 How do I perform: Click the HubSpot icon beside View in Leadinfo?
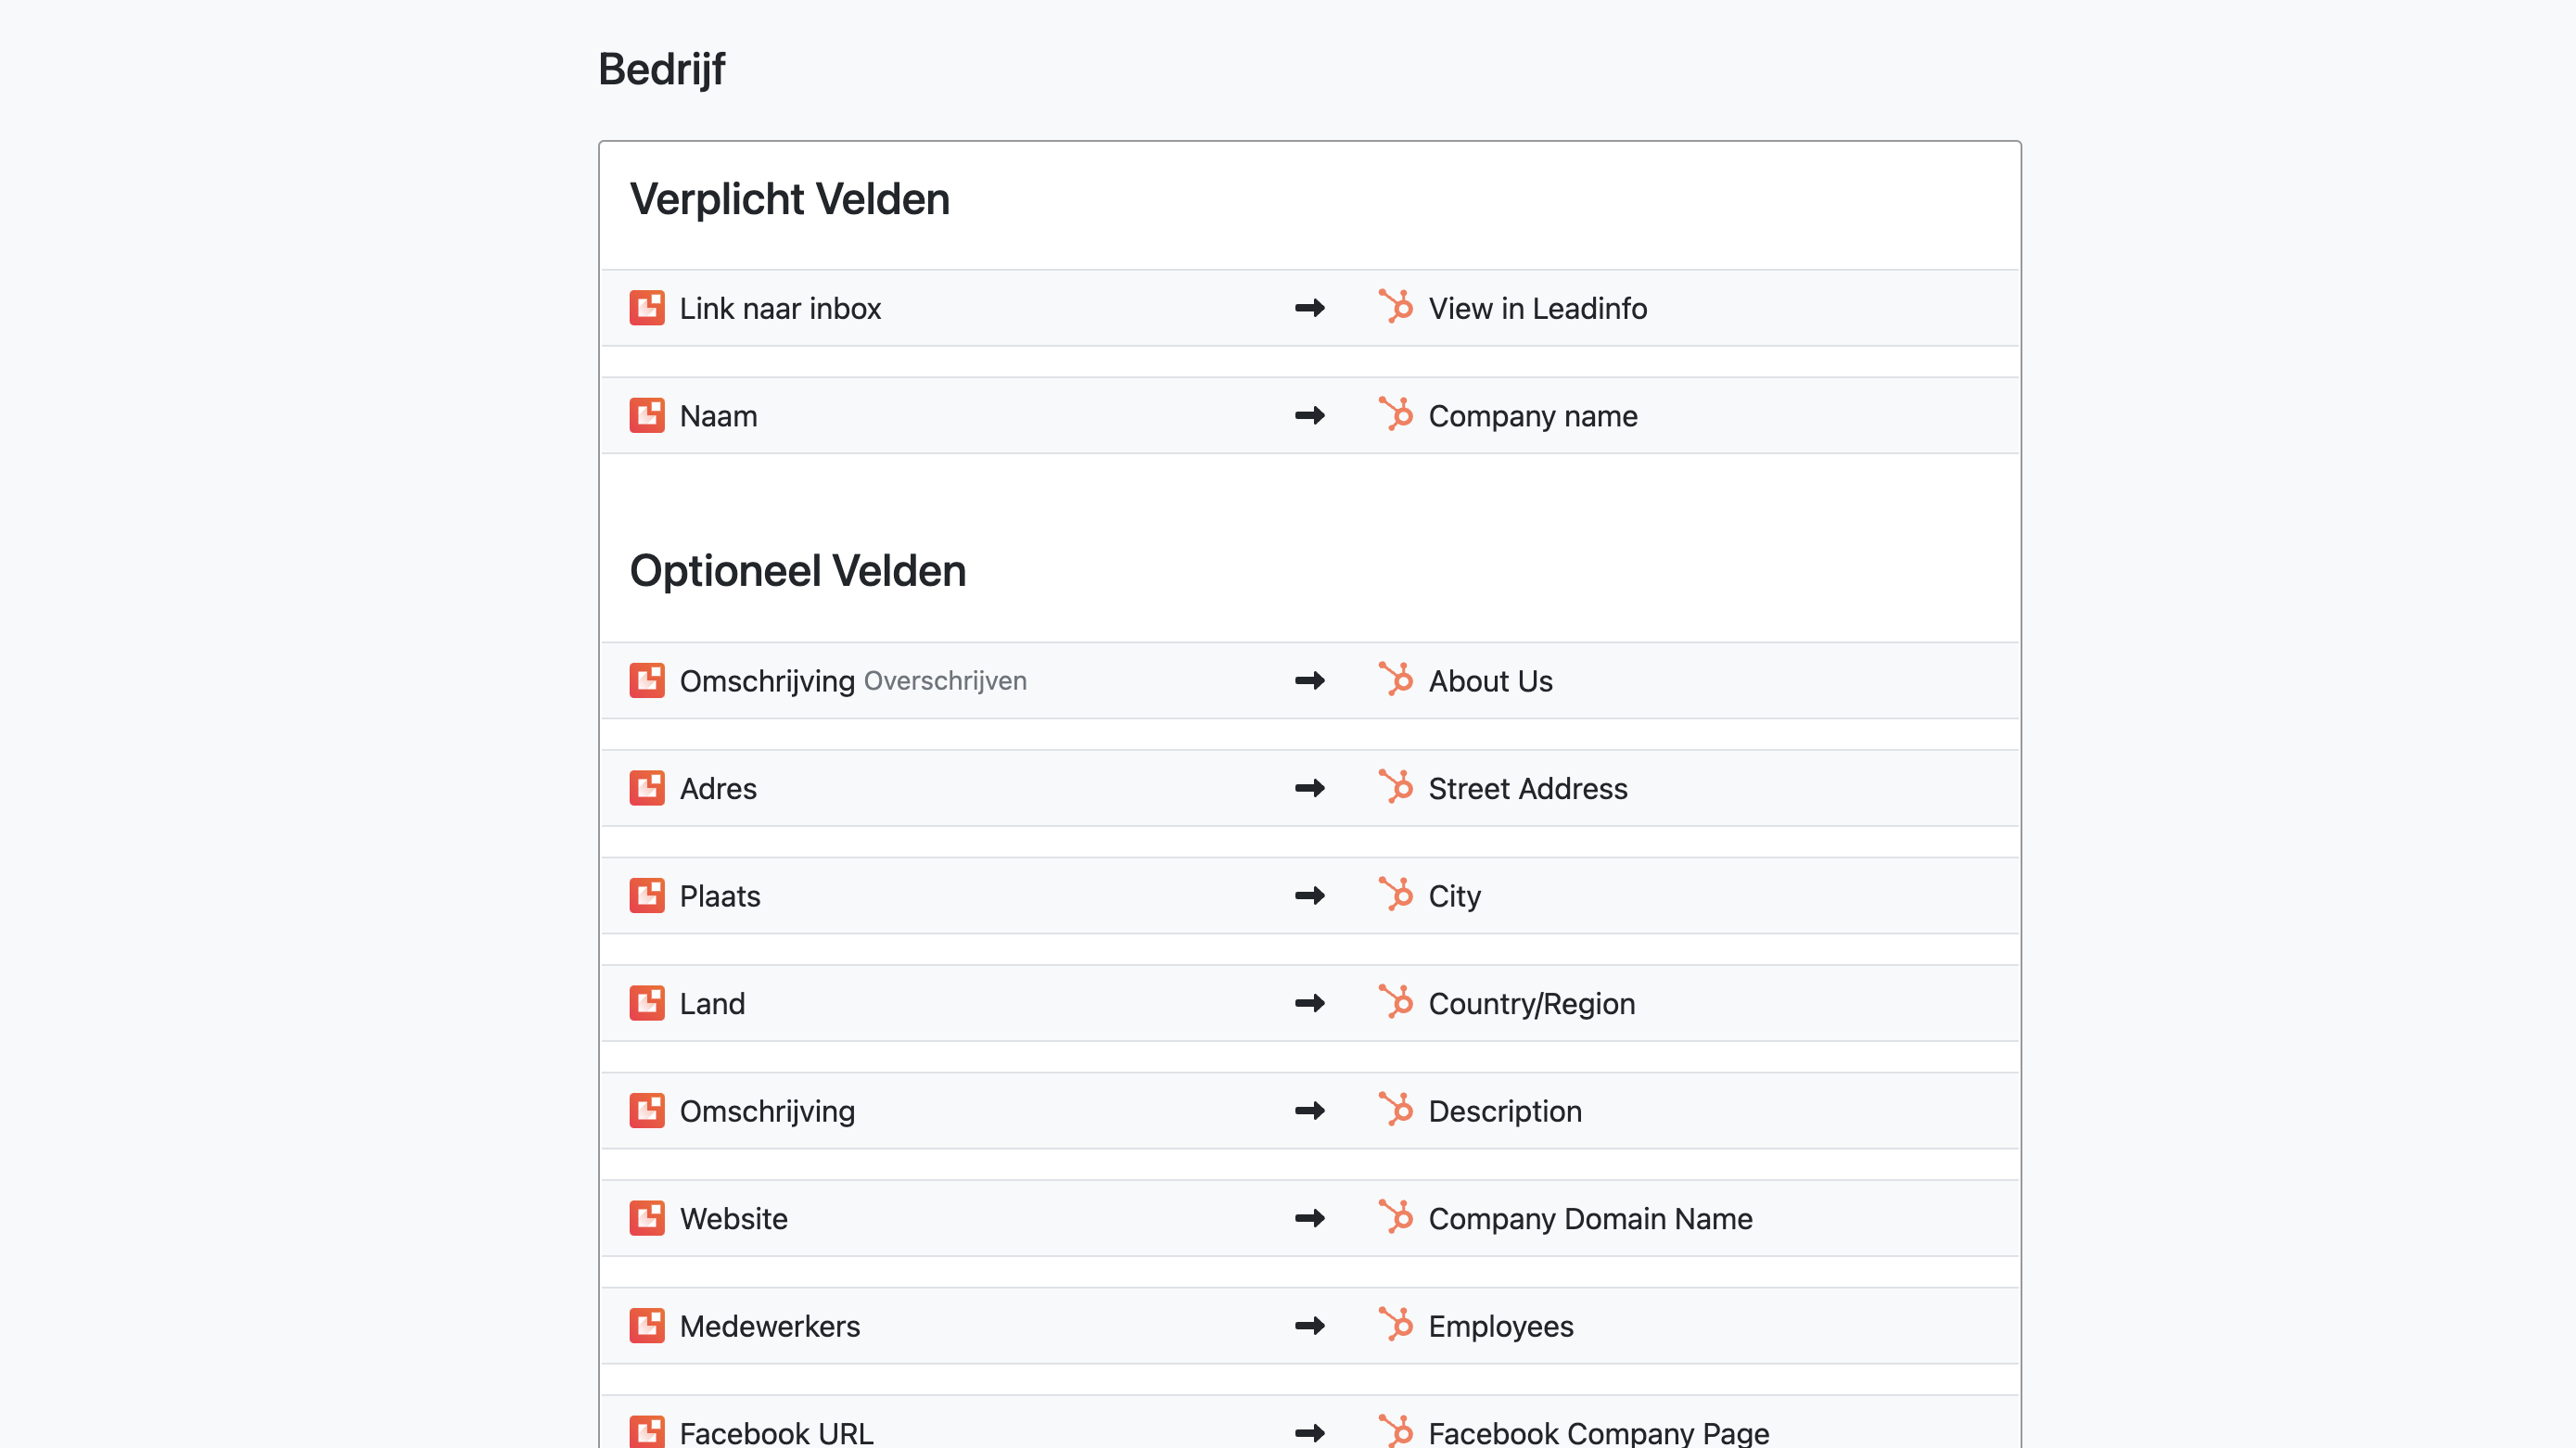click(x=1396, y=307)
